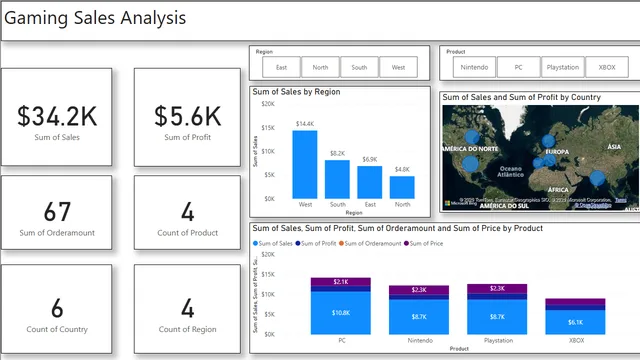Filter by South region slicer

pos(359,67)
